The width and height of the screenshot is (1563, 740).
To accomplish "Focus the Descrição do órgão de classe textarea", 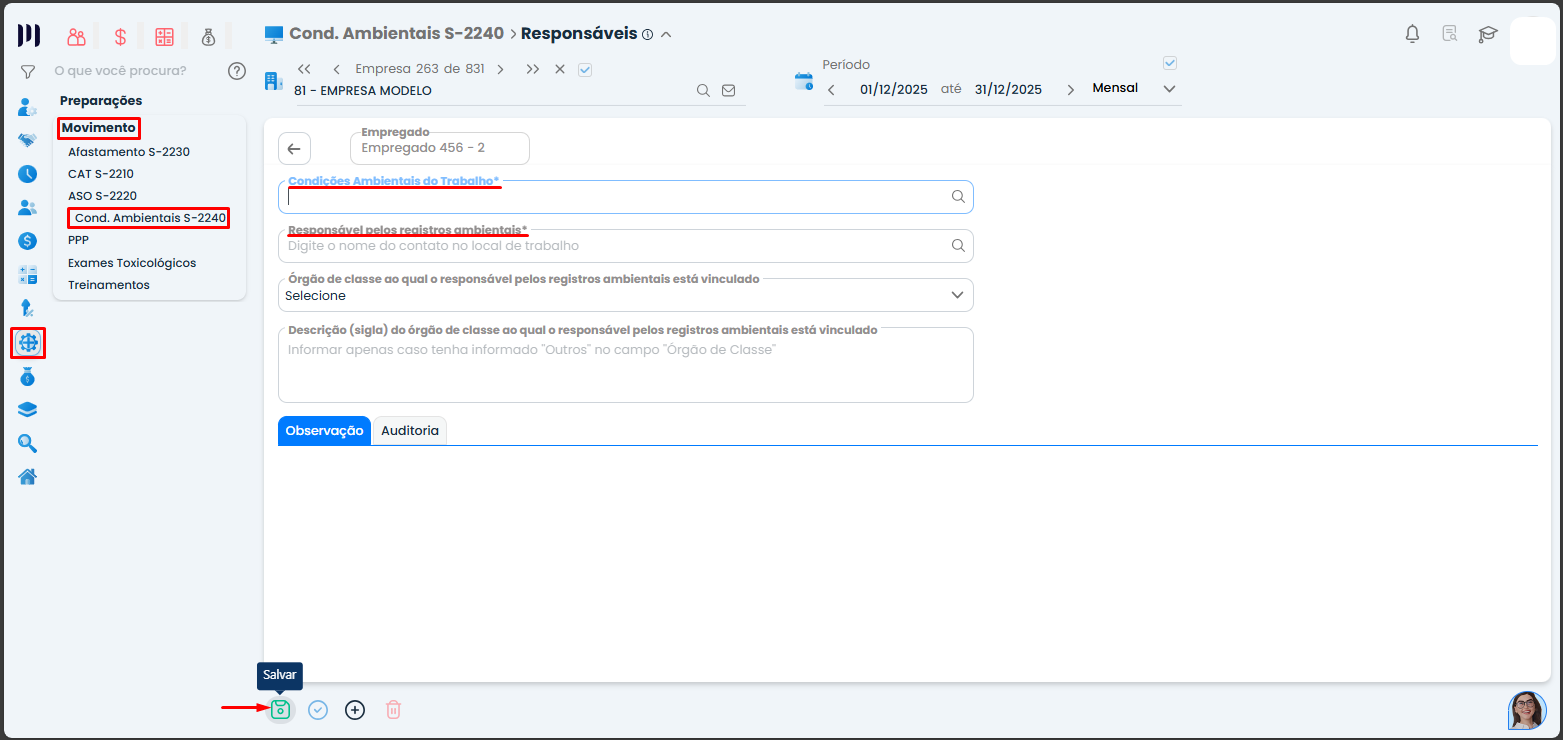I will pyautogui.click(x=626, y=365).
